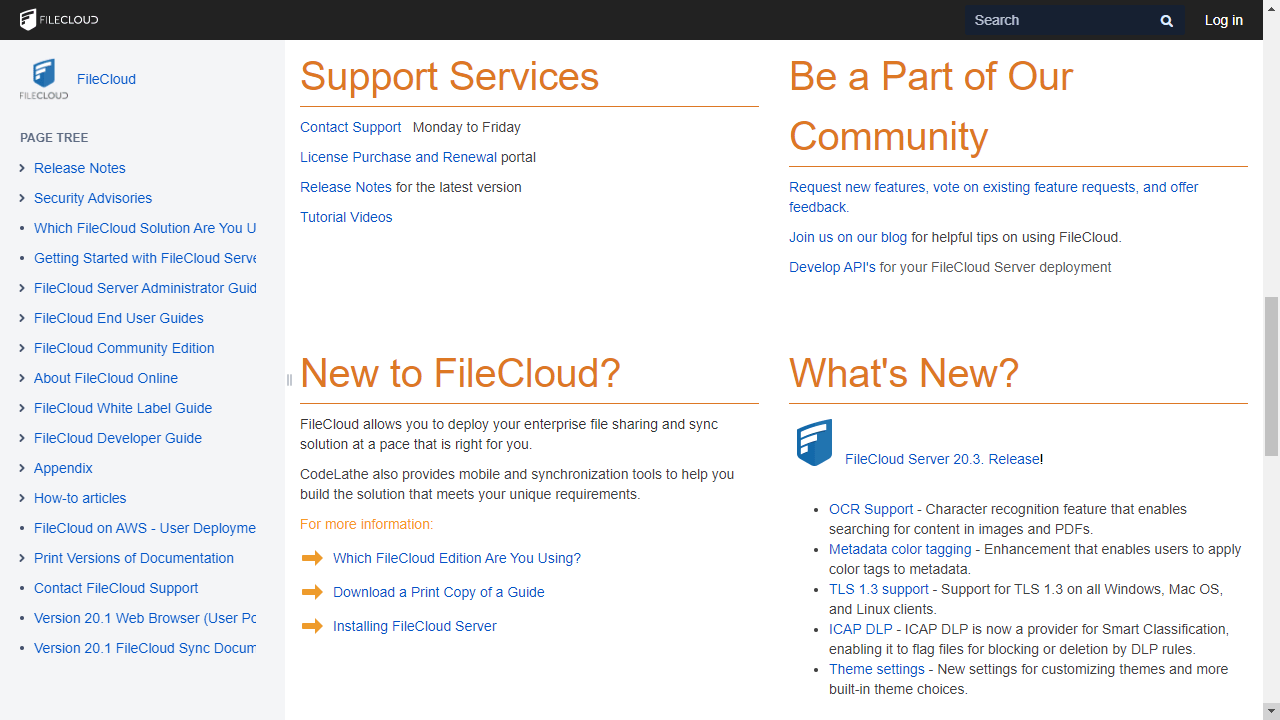
Task: Open the OCR Support link
Action: (x=871, y=509)
